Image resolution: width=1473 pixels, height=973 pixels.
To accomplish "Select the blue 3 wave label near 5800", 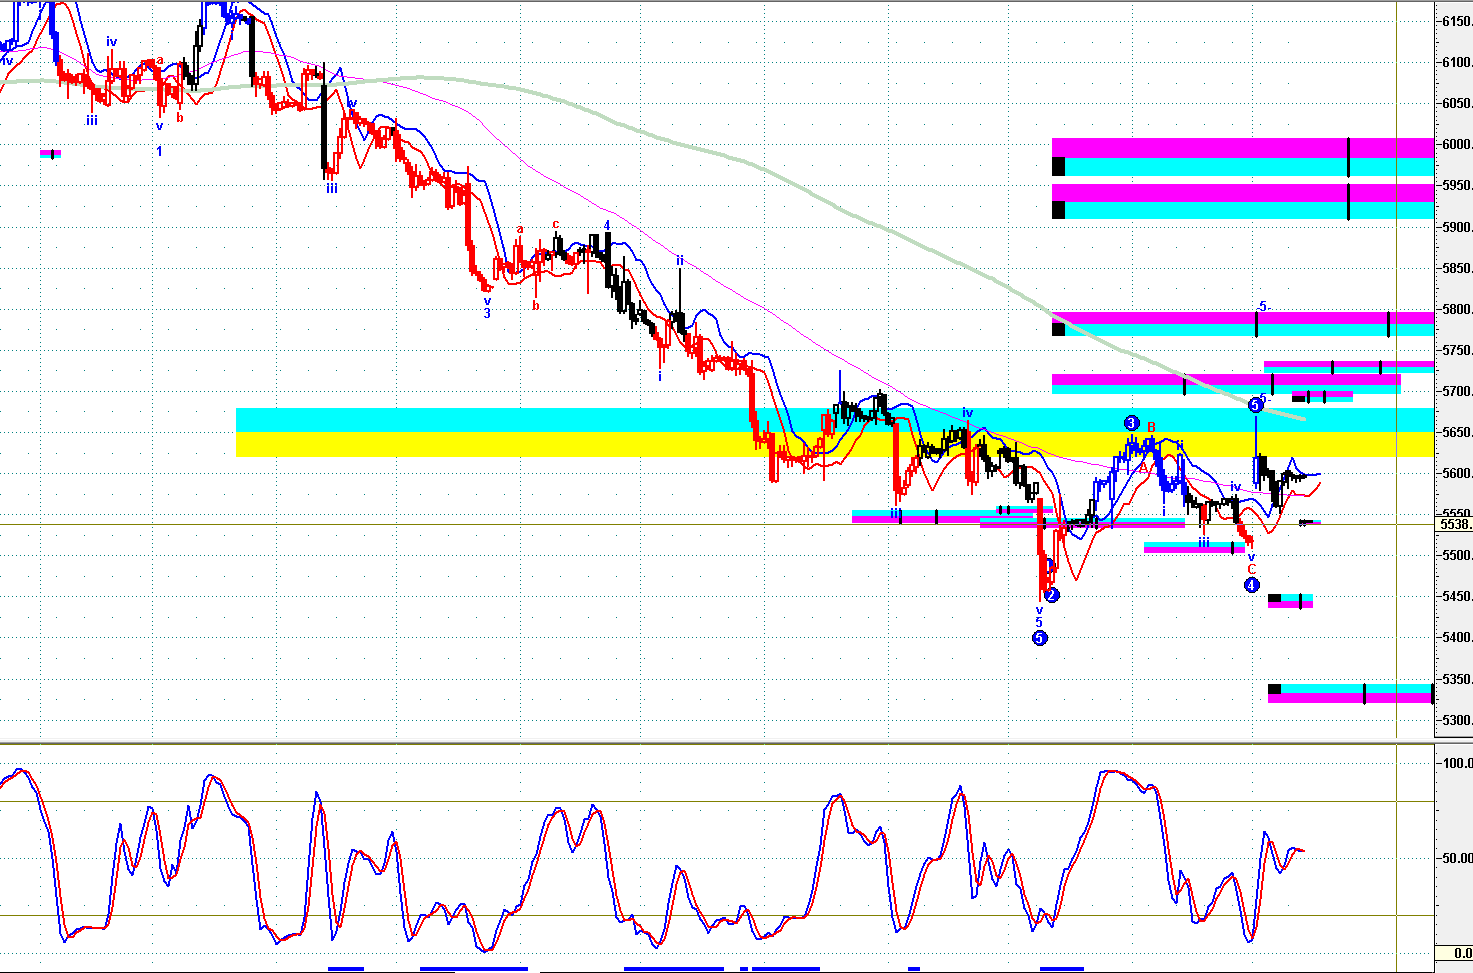I will tap(487, 313).
